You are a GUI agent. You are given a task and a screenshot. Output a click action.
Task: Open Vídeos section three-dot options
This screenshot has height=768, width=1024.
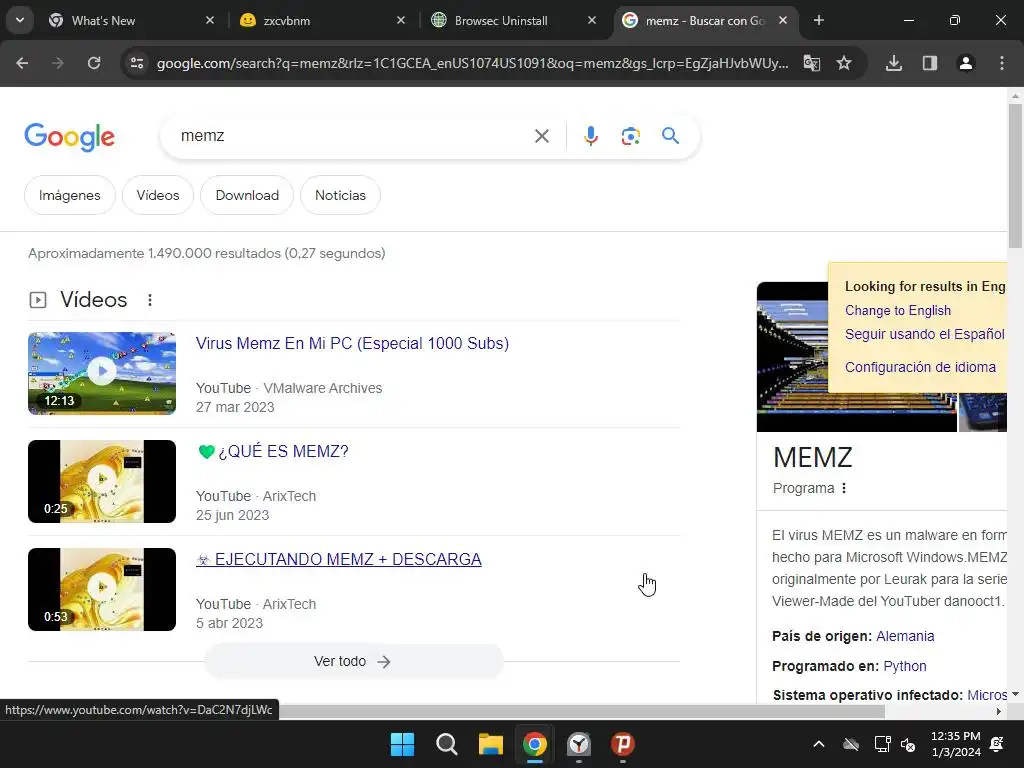pos(150,300)
